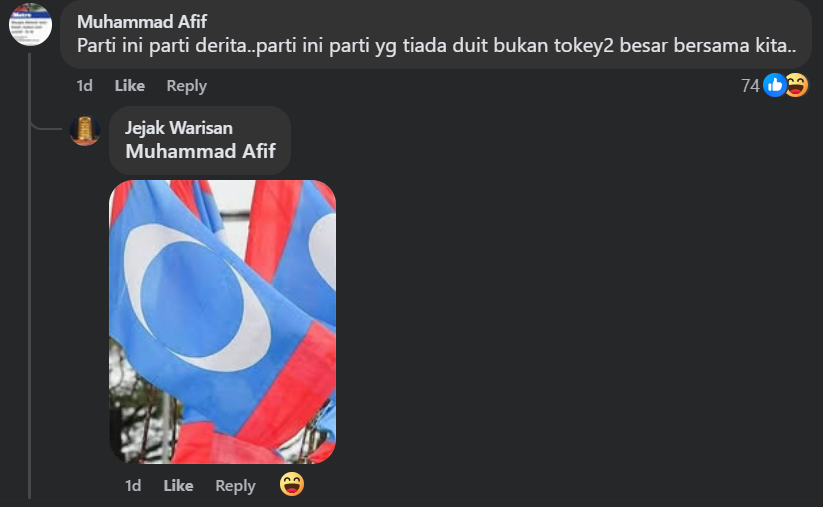Open the Muhammad Afif commenter name link

[x=142, y=22]
